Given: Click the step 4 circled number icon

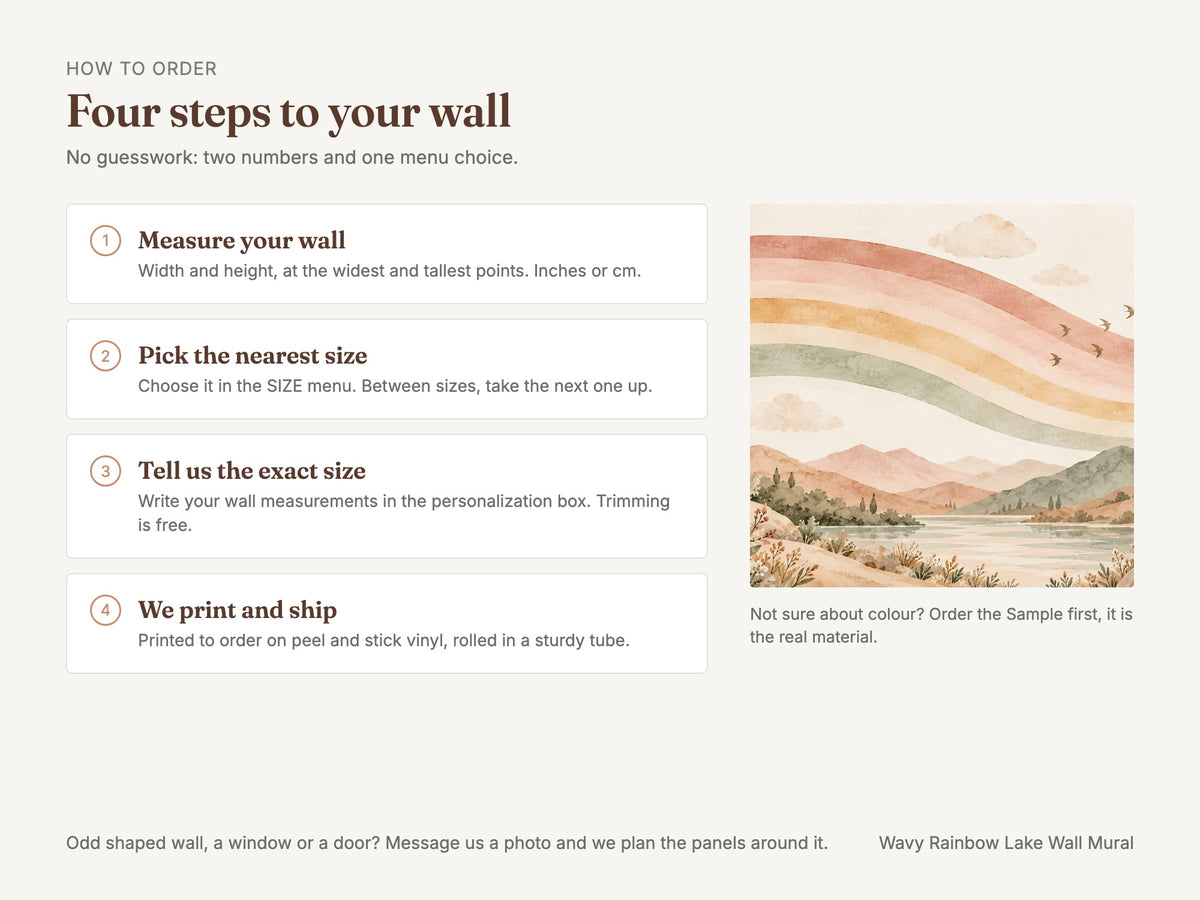Looking at the screenshot, I should (105, 610).
